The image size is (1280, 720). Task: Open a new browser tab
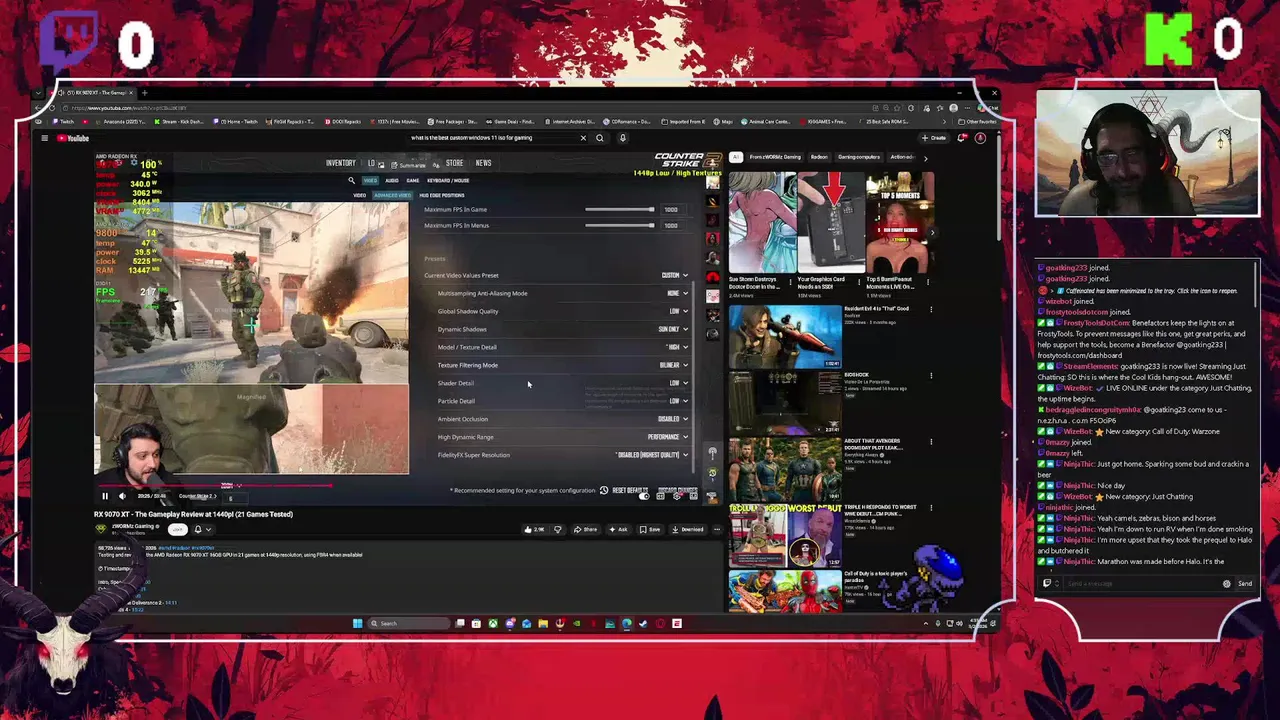click(144, 93)
